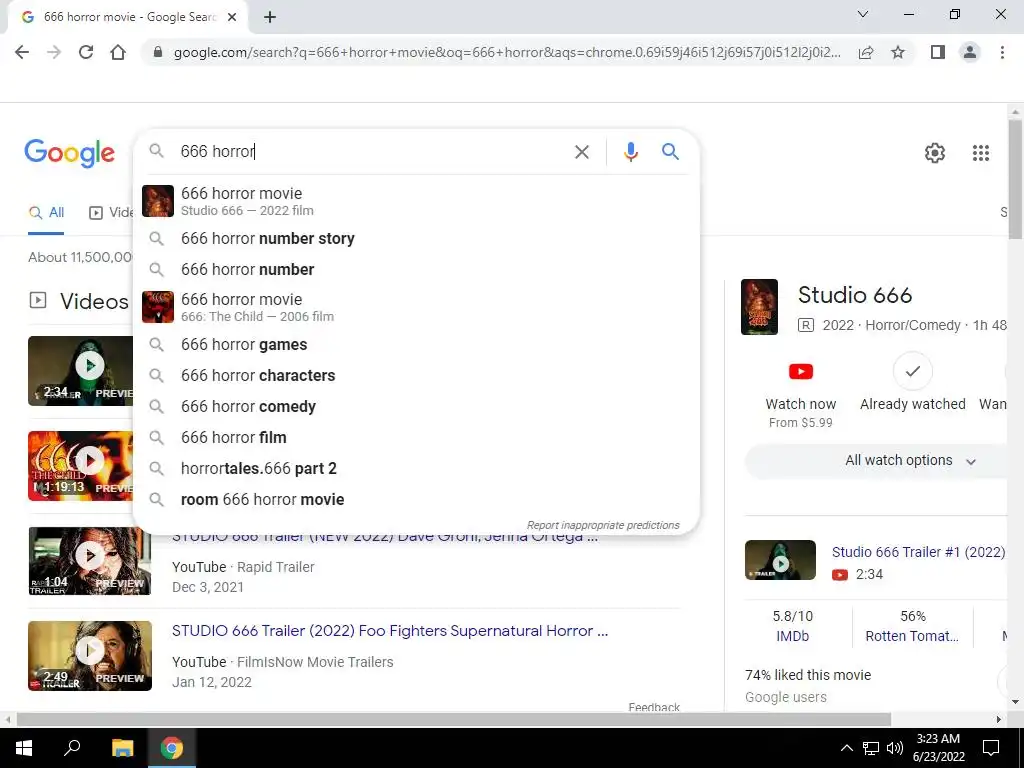Screen dimensions: 1024x768
Task: Open the tab search chevron
Action: point(863,14)
